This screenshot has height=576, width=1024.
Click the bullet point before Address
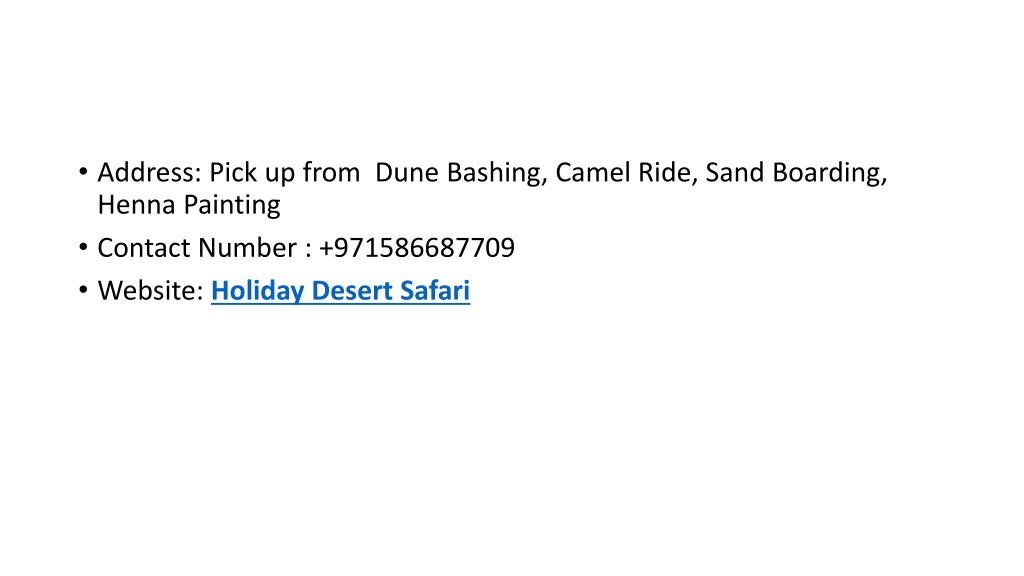(83, 172)
